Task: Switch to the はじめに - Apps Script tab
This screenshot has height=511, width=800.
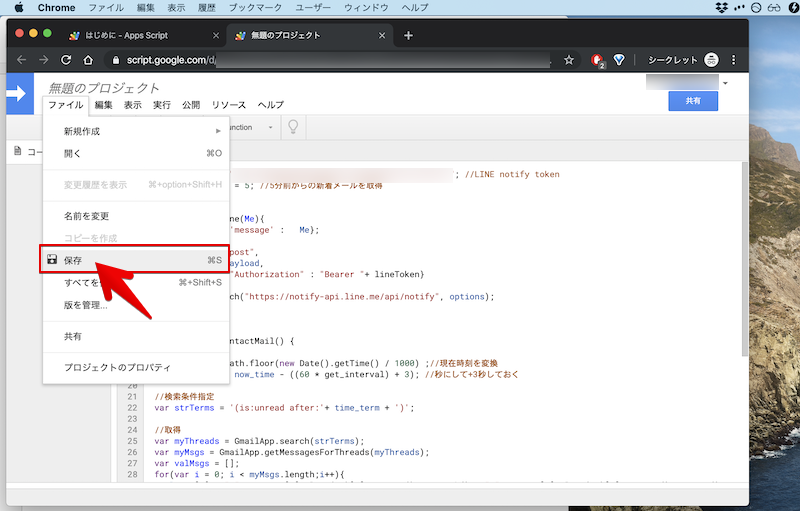Action: pos(140,35)
